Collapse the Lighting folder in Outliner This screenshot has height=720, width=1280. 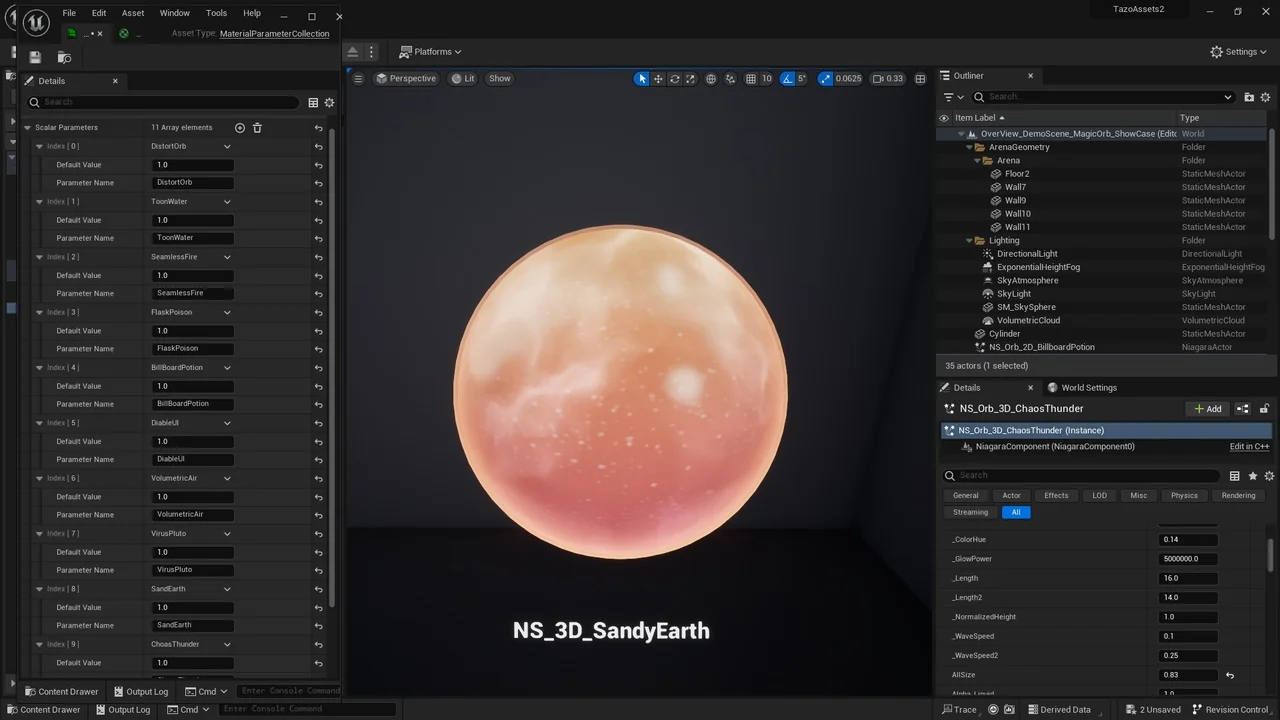(968, 240)
